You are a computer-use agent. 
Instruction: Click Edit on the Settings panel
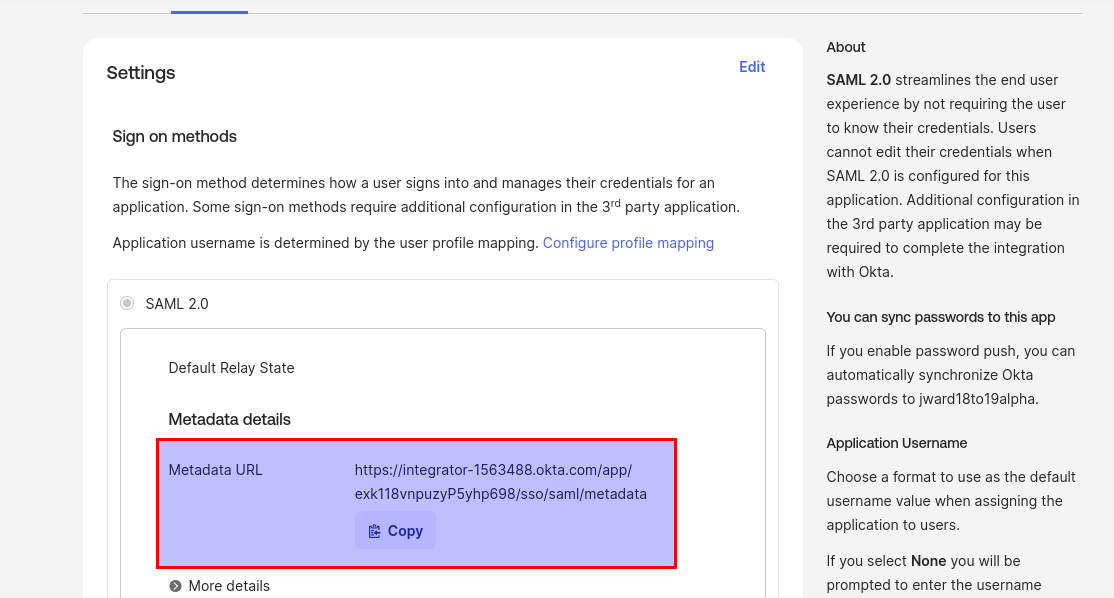(752, 67)
